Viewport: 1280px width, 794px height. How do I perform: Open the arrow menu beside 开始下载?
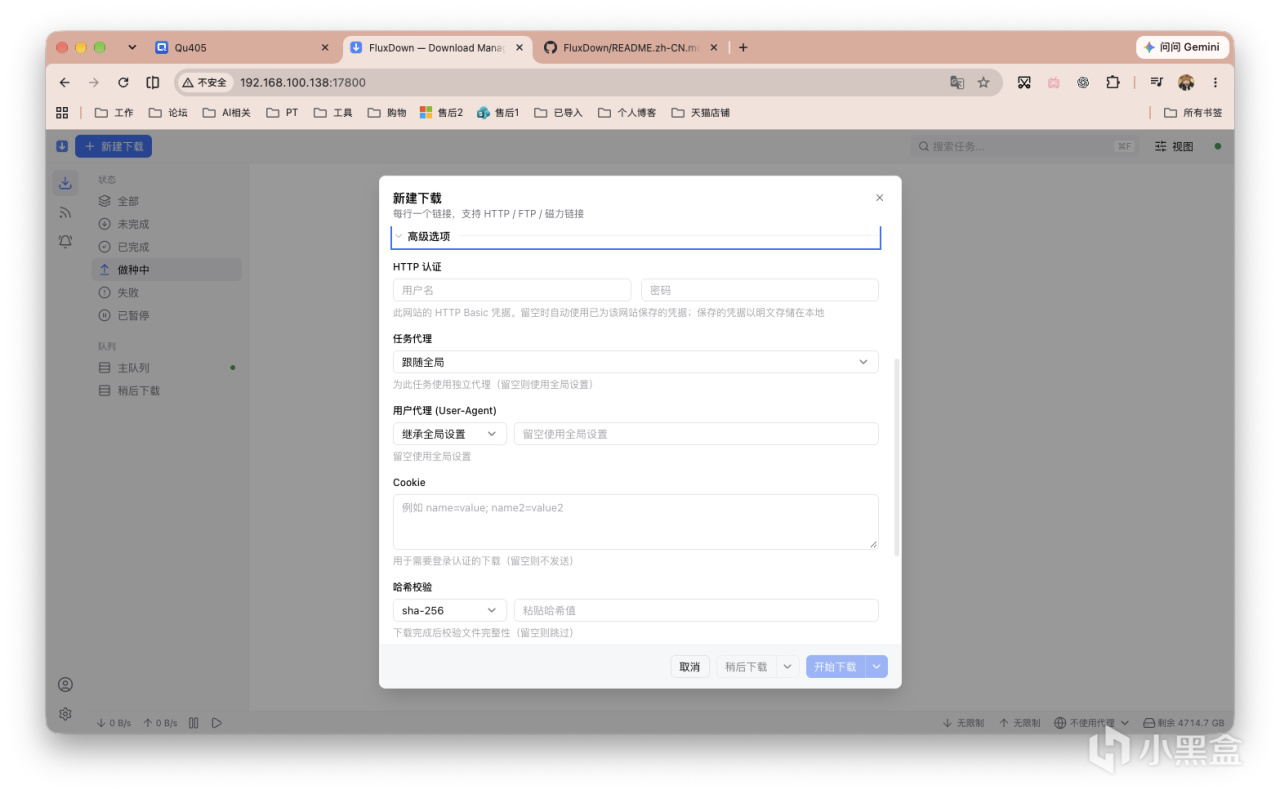[x=877, y=667]
